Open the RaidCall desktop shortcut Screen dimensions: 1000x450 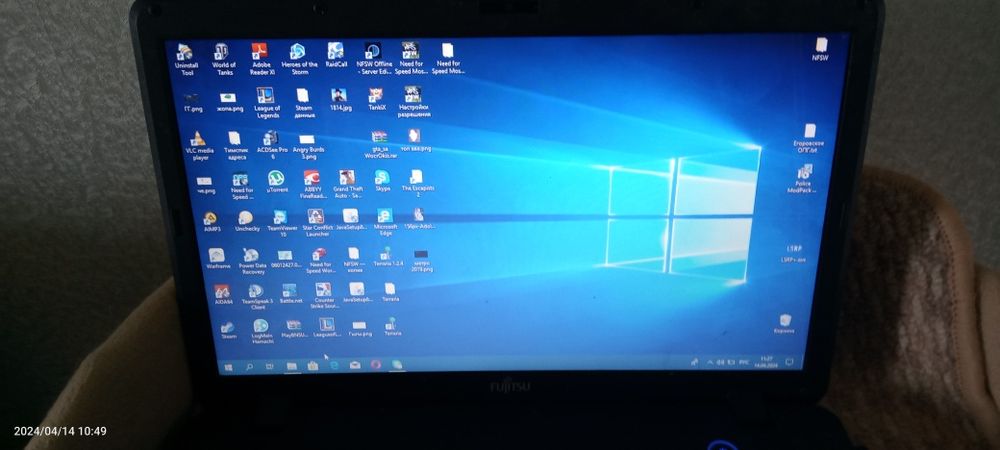pos(336,55)
